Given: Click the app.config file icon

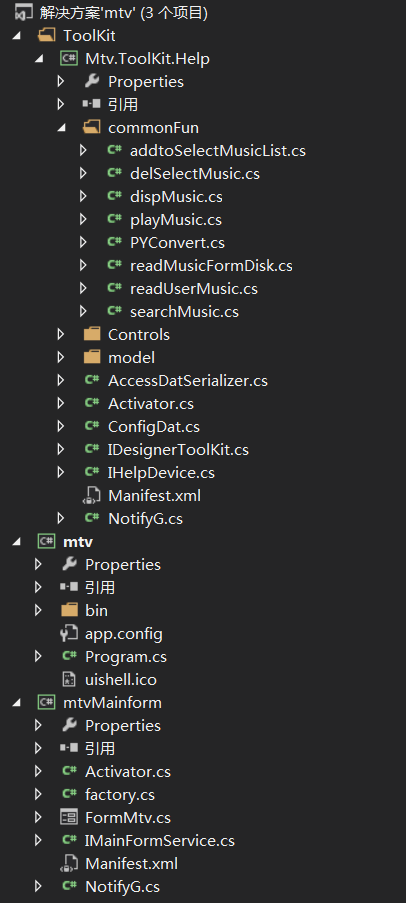Looking at the screenshot, I should click(69, 633).
